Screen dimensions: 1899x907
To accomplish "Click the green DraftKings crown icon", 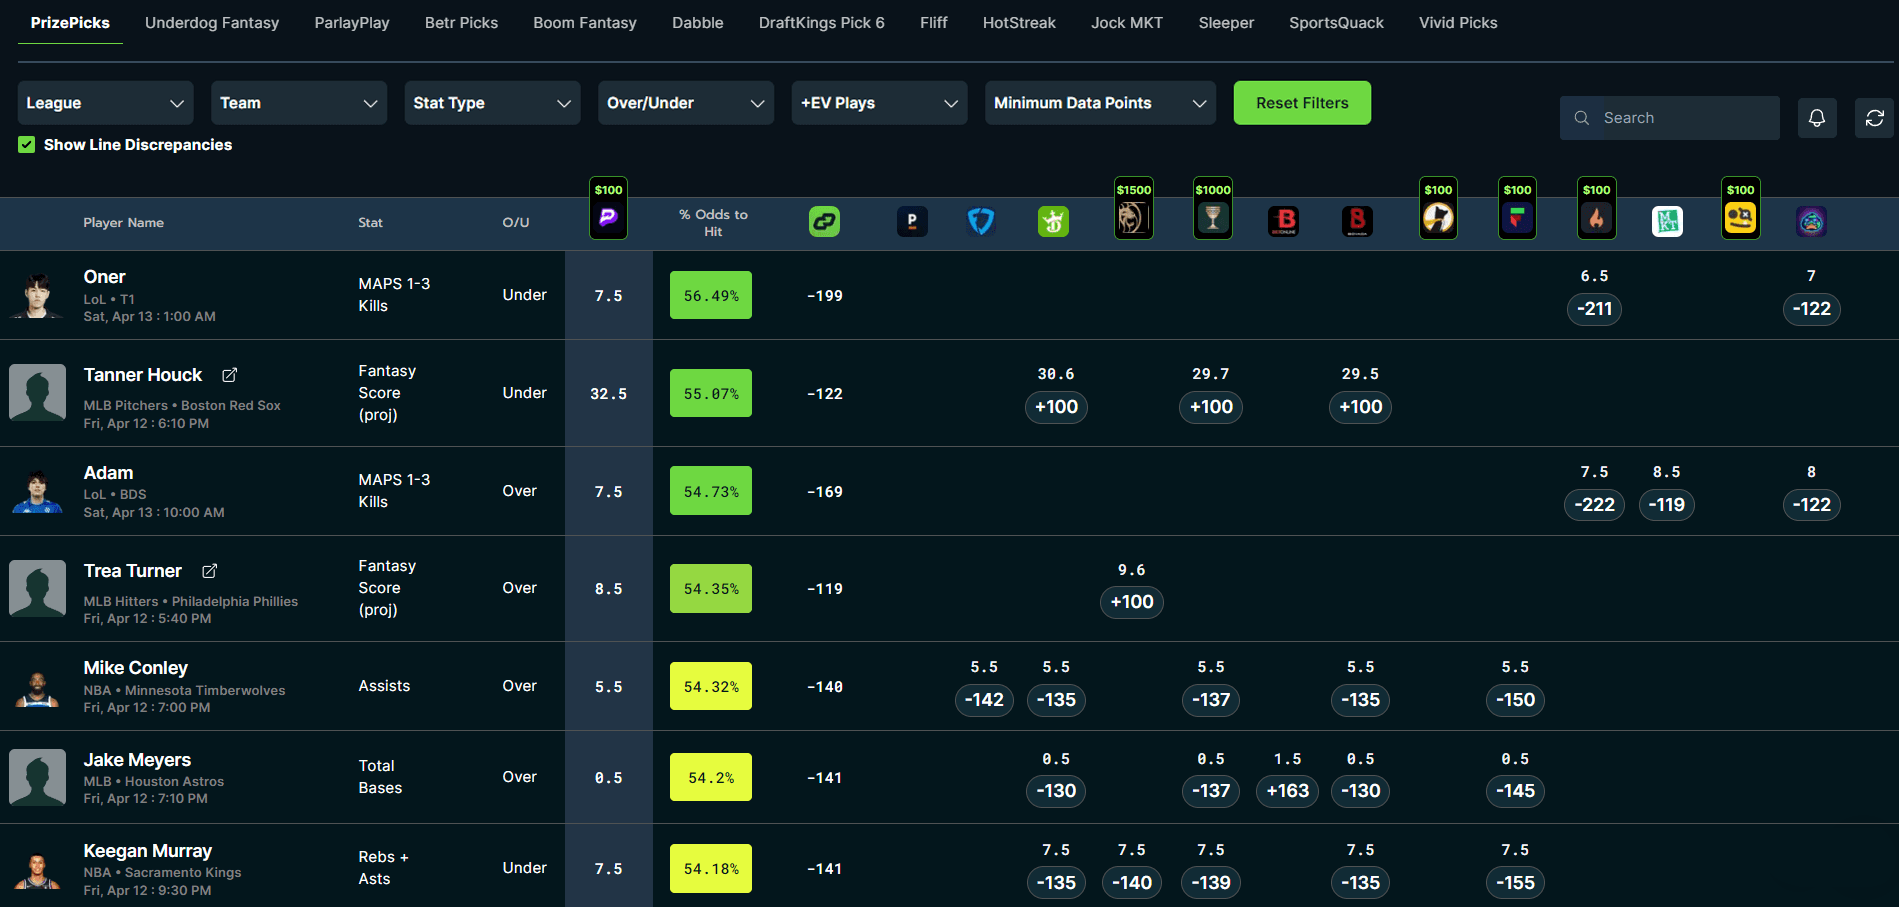I will (1053, 221).
